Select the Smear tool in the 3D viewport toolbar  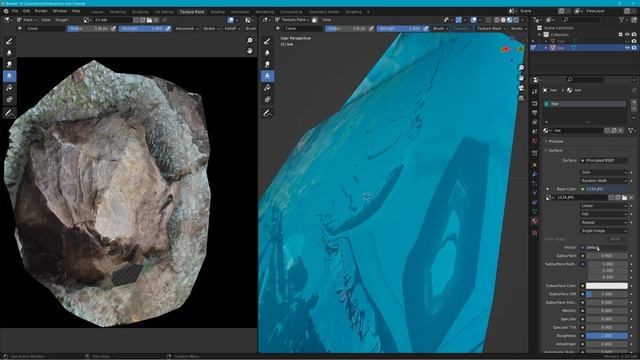pos(267,64)
